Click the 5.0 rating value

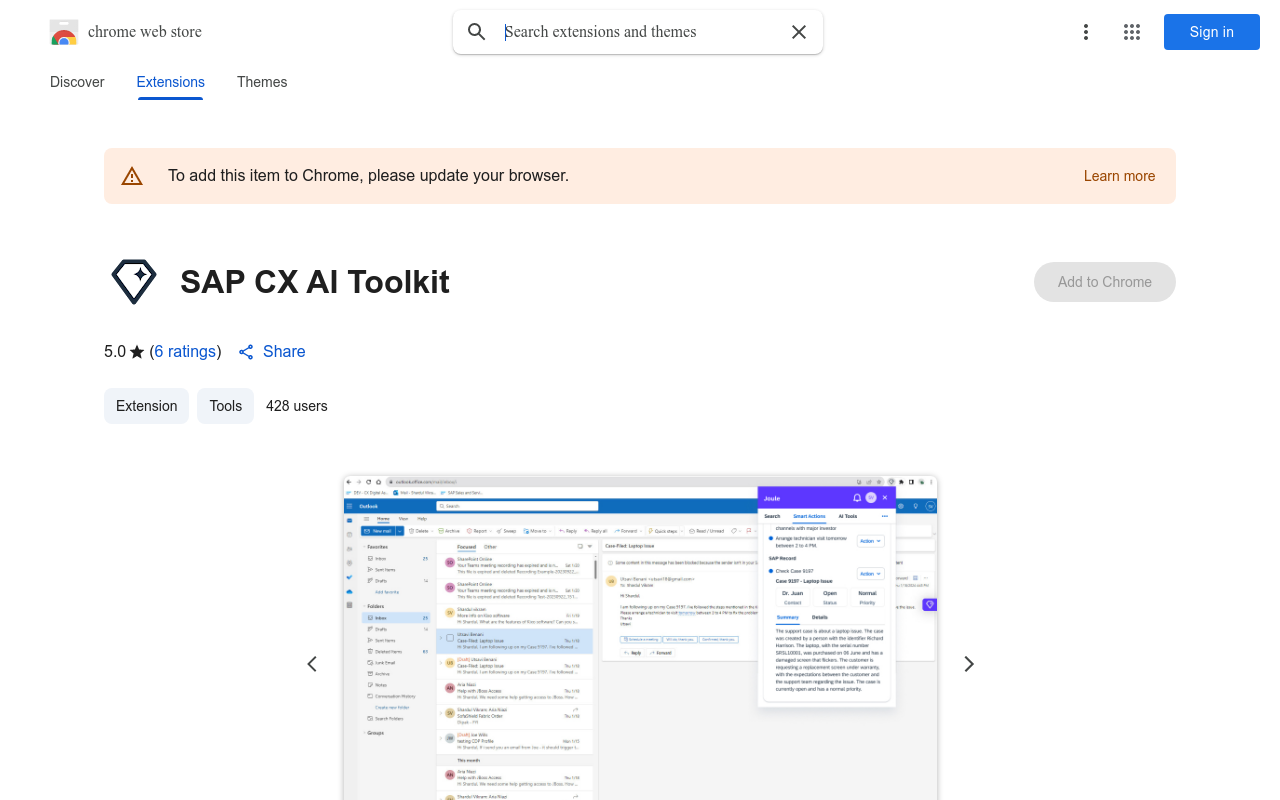[x=115, y=352]
